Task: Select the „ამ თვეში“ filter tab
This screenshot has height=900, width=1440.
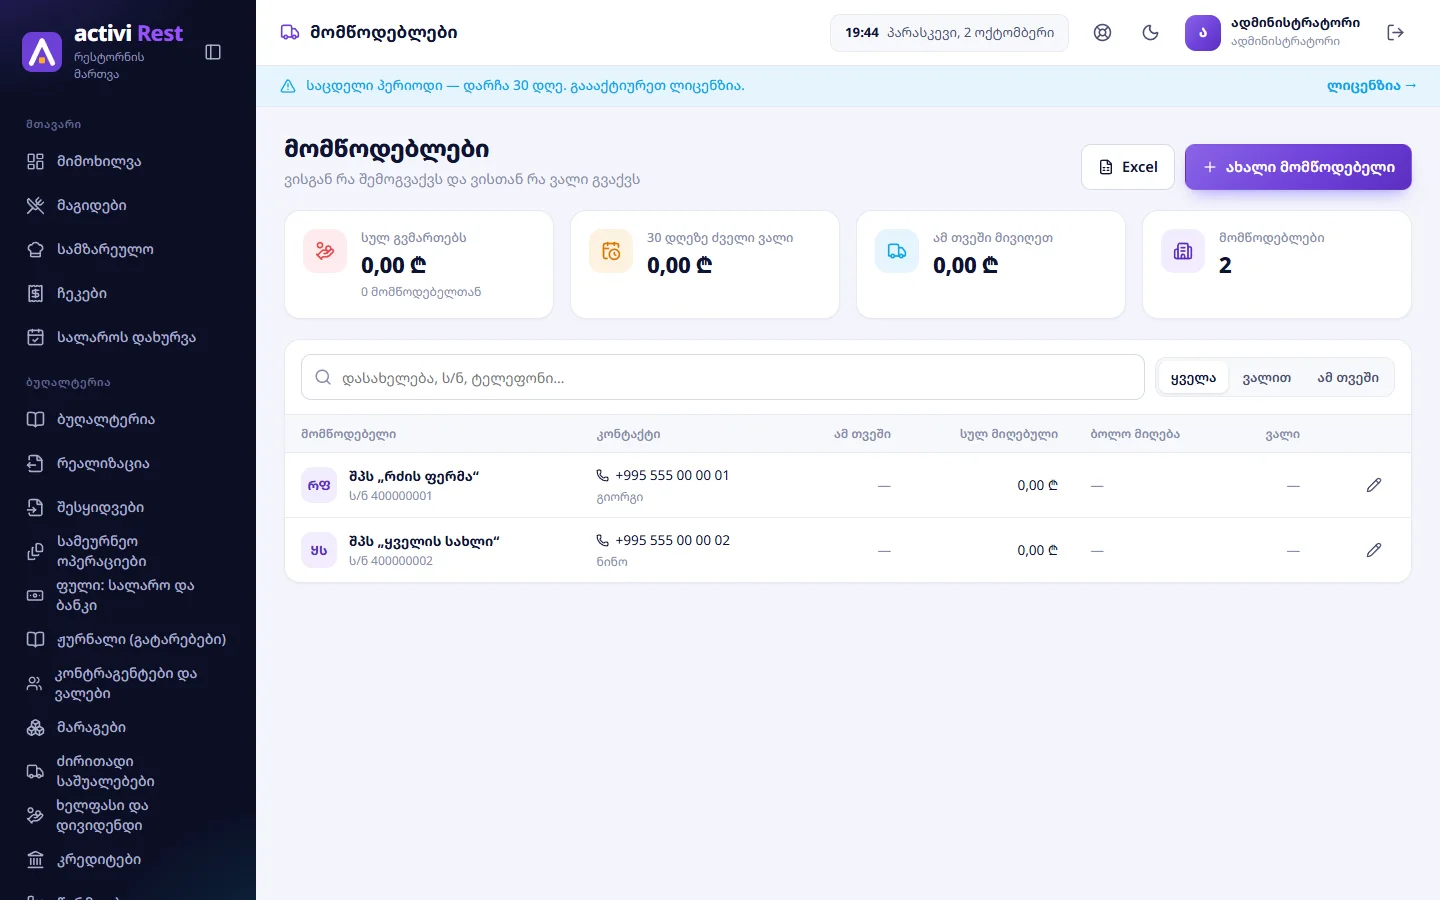Action: 1348,378
